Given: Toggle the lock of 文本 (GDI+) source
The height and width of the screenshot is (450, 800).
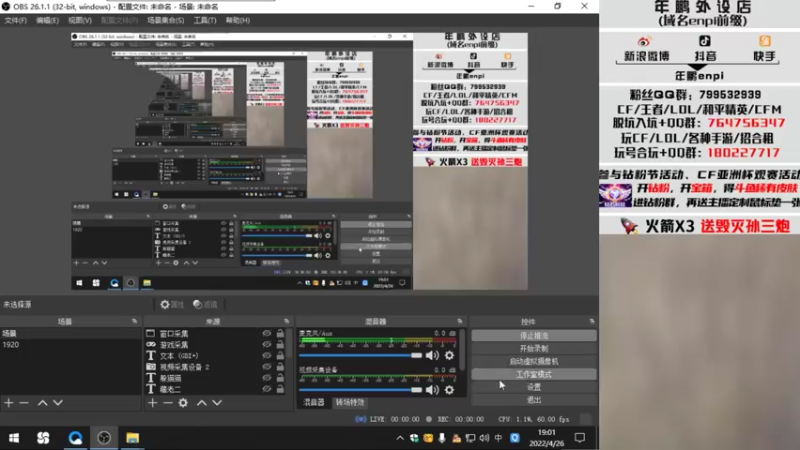Looking at the screenshot, I should coord(280,356).
